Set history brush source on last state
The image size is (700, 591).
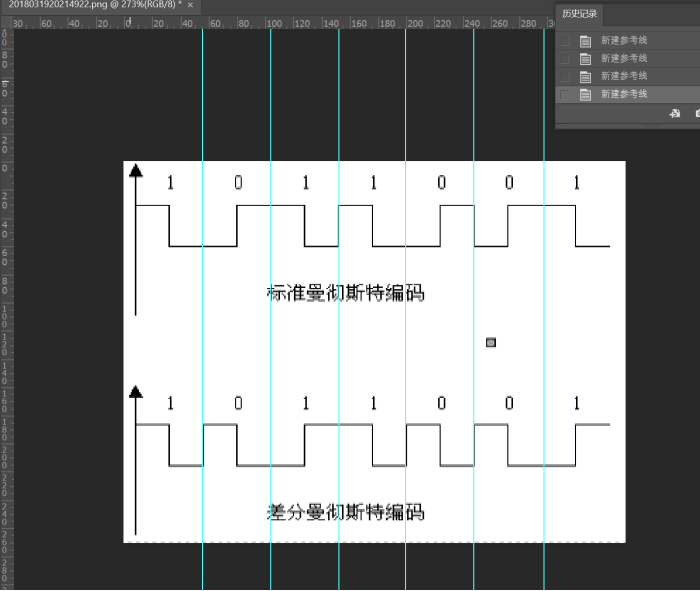(565, 95)
